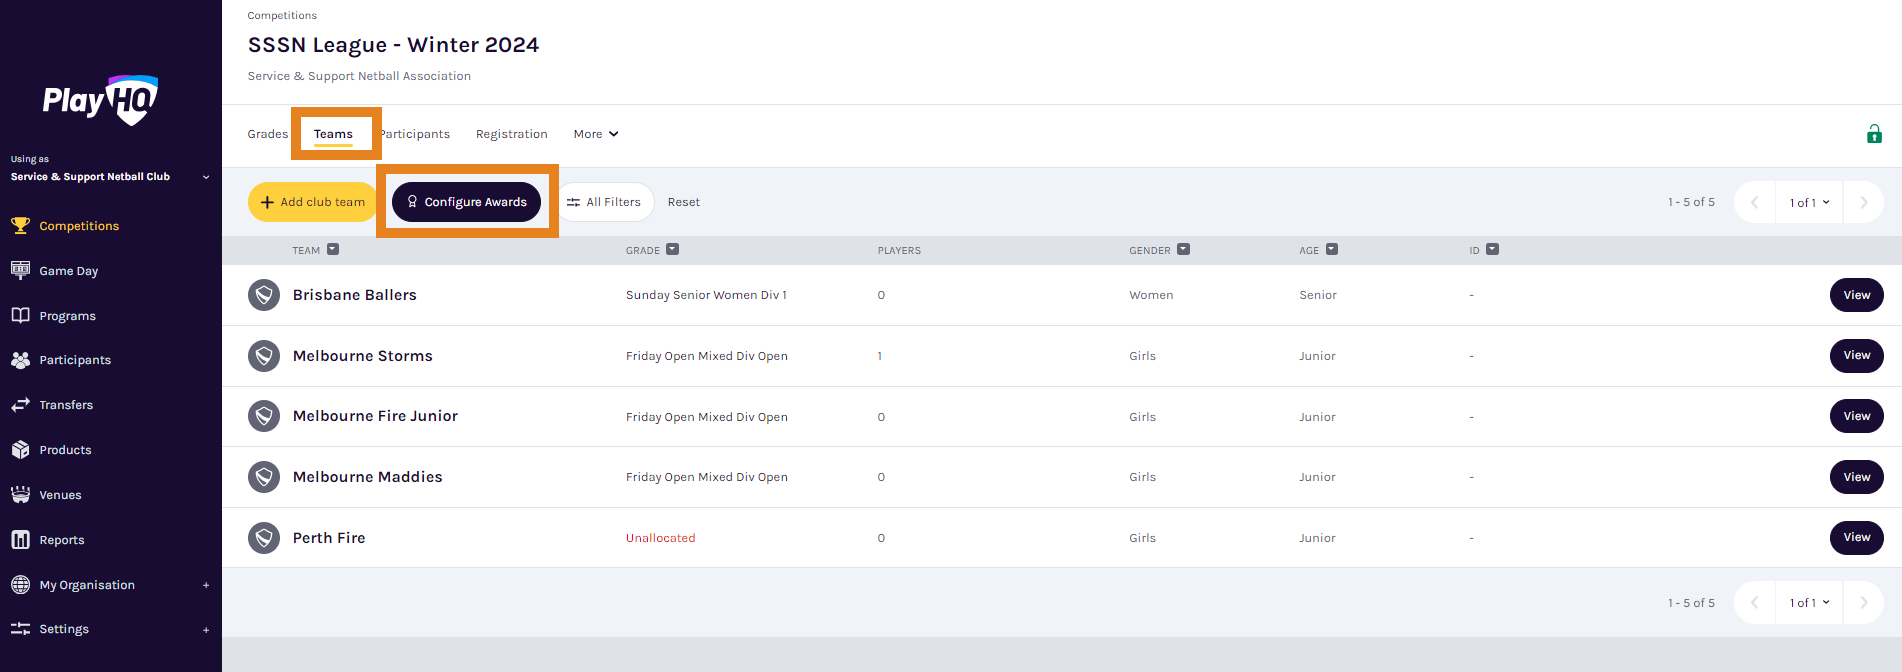Viewport: 1902px width, 672px height.
Task: Expand the organisation switcher dropdown
Action: pos(206,177)
